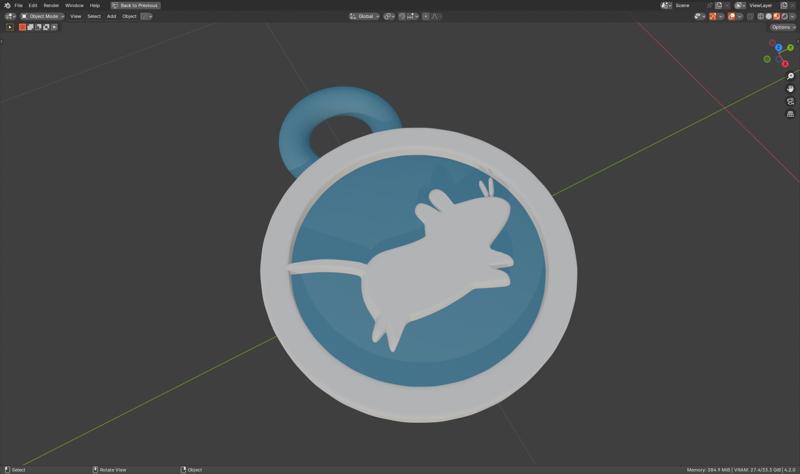Toggle perspective/orthographic grid icon

[x=790, y=114]
